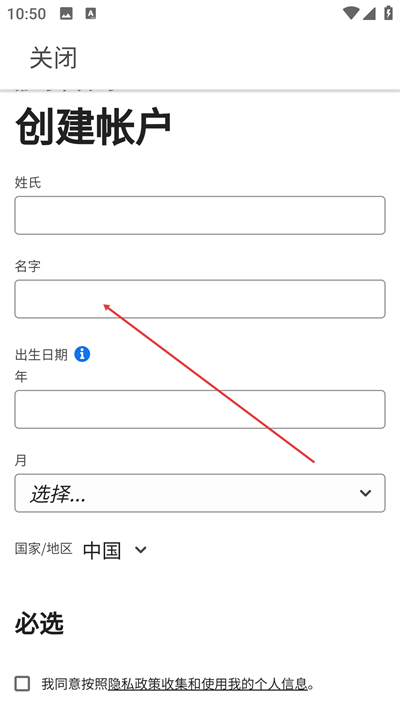Tap the blue birth date info icon
400x711 pixels.
point(82,354)
